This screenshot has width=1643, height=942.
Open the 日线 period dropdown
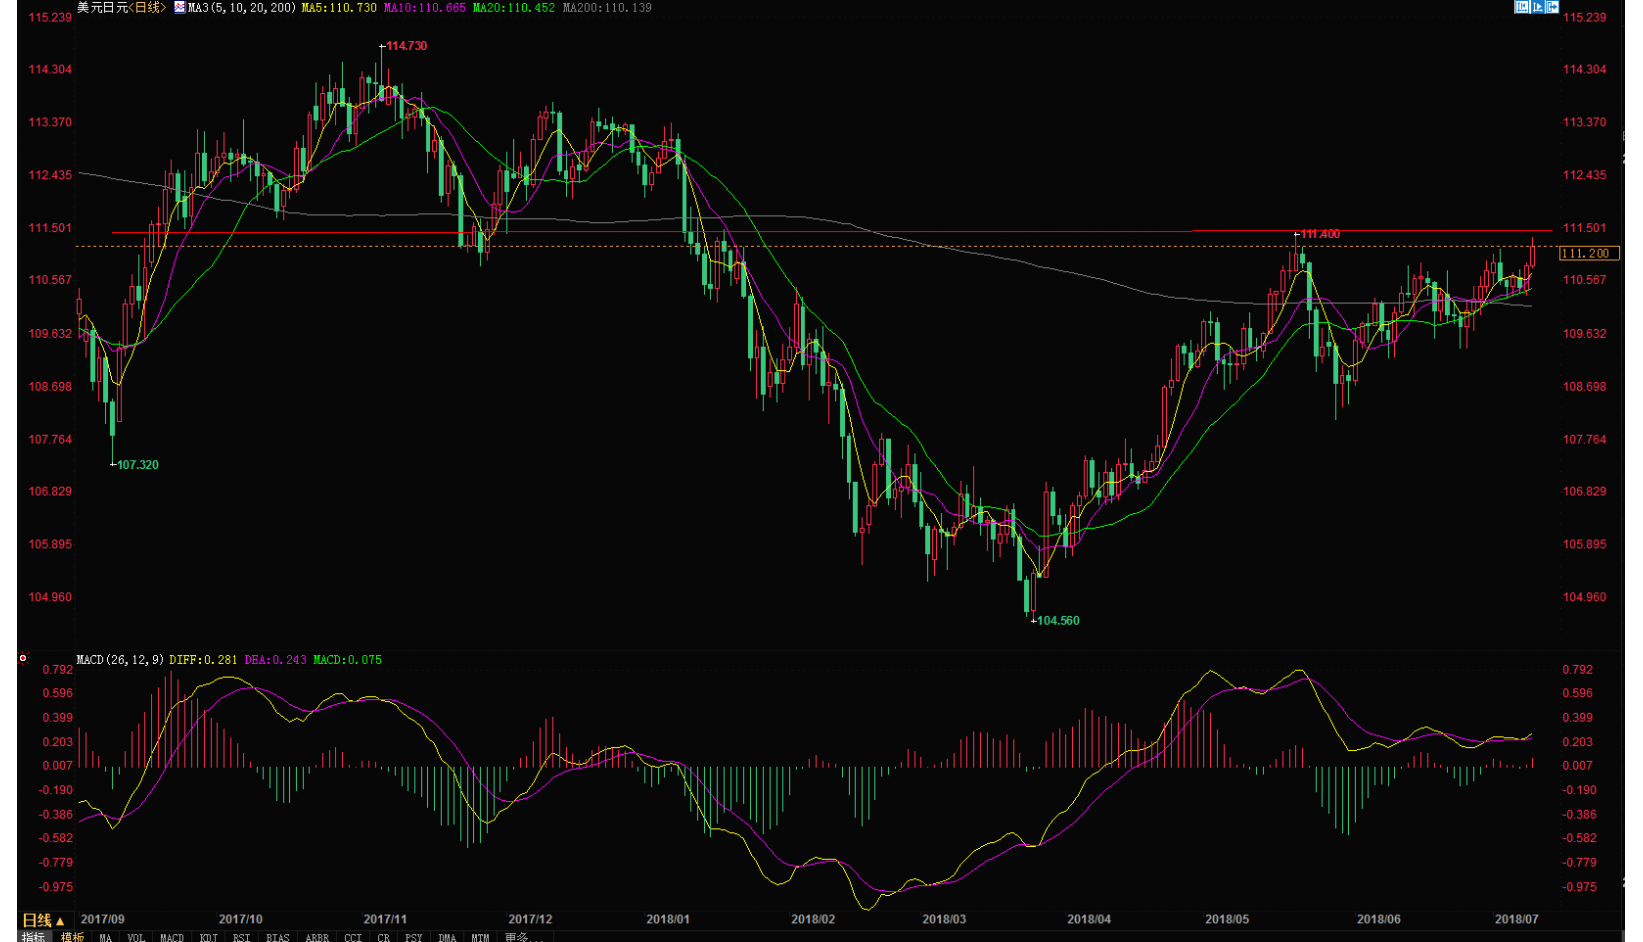click(x=43, y=920)
